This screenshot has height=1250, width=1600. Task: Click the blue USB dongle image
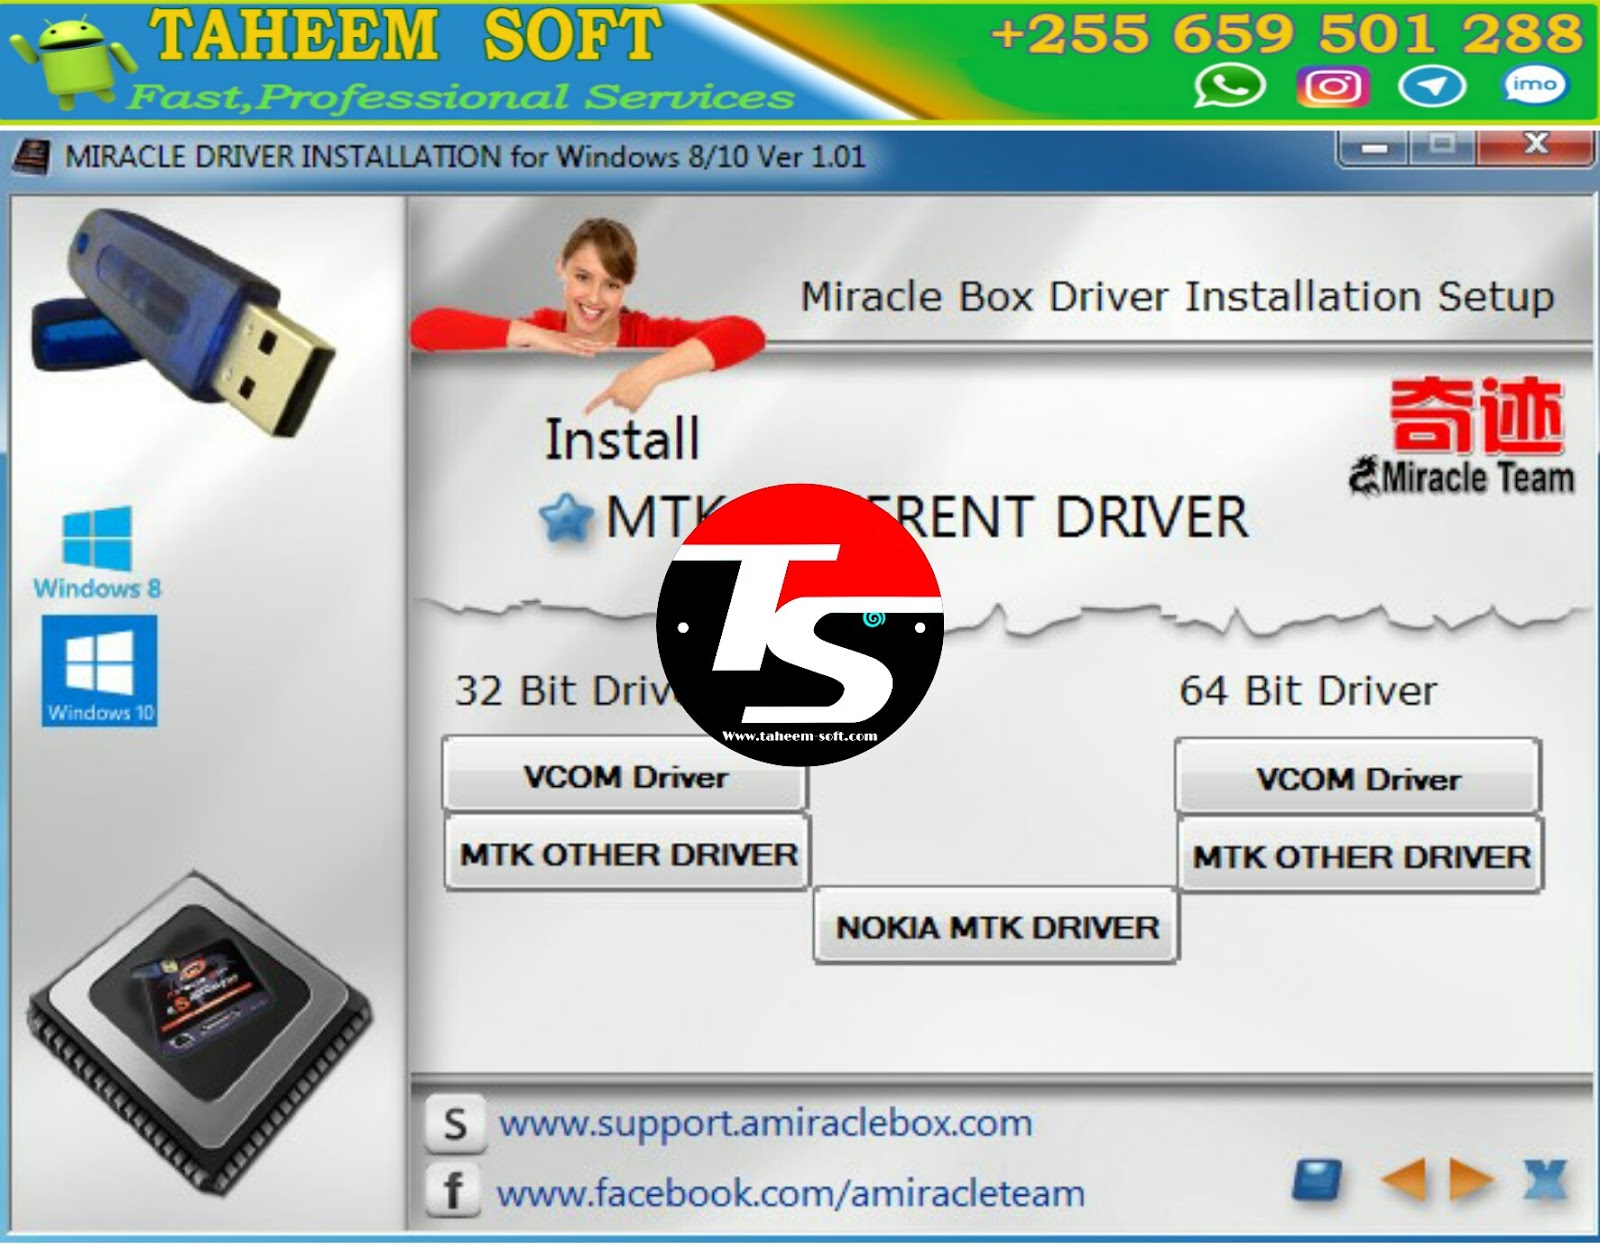pos(183,322)
